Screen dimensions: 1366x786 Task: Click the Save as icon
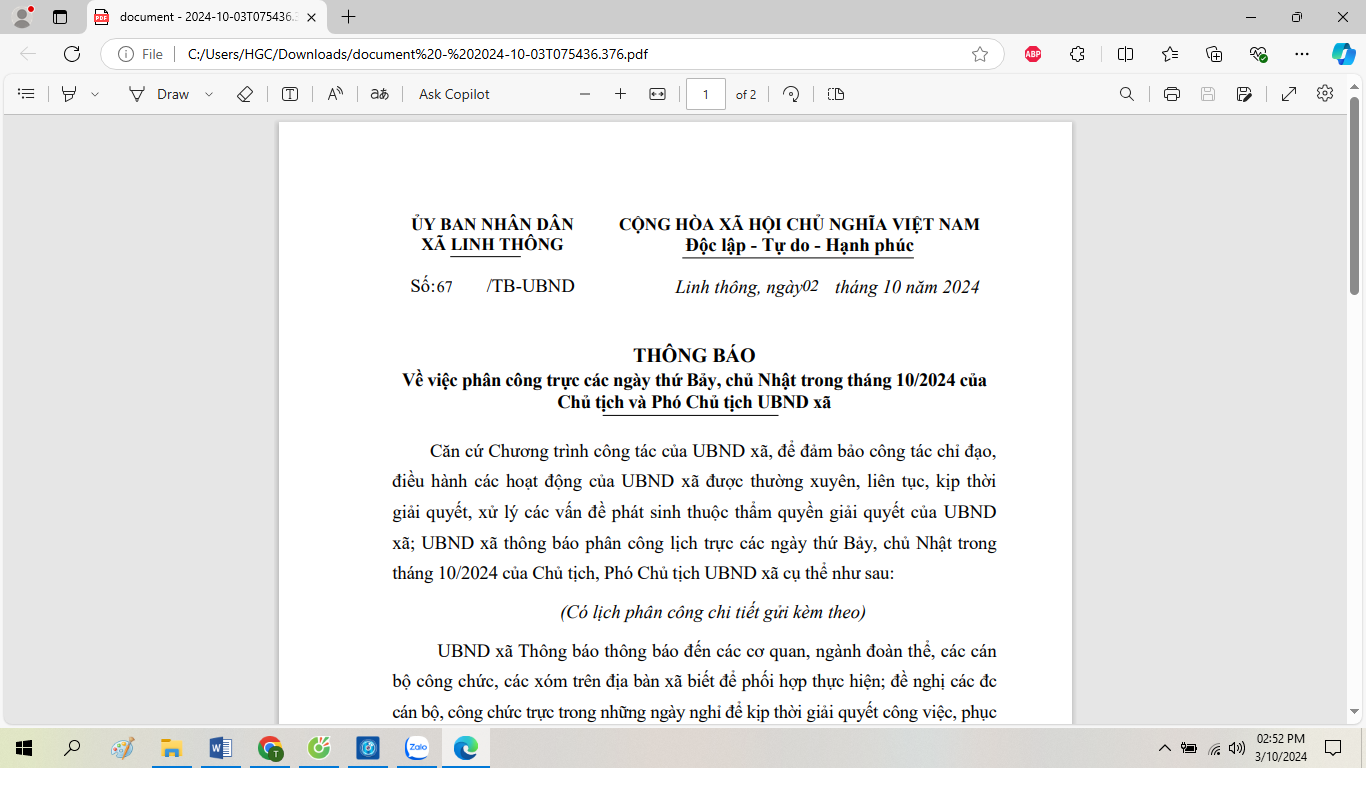1244,94
